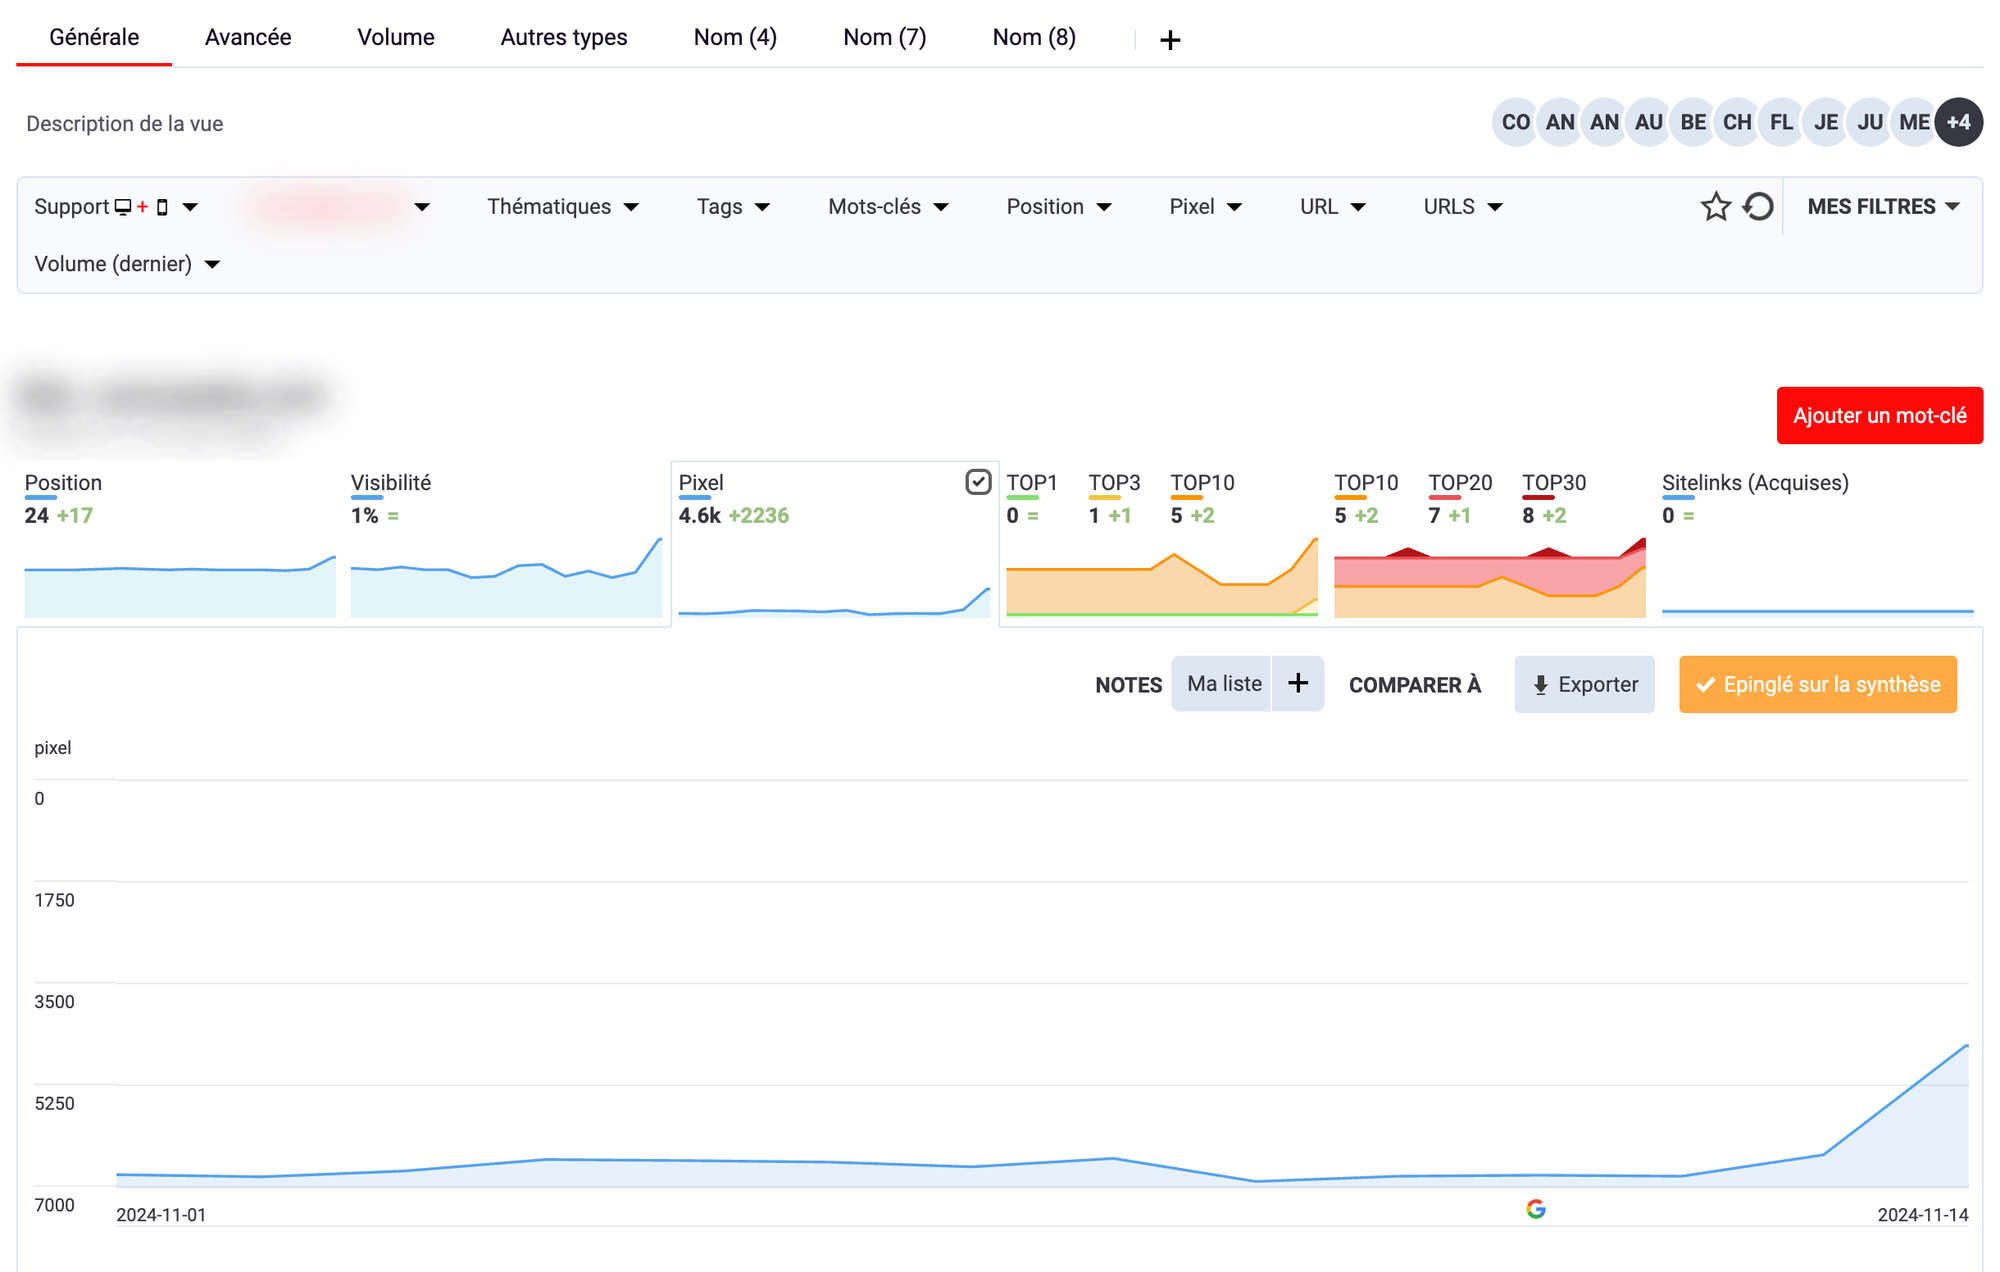
Task: Toggle Epinglé sur la synthèse pin
Action: click(x=1817, y=685)
